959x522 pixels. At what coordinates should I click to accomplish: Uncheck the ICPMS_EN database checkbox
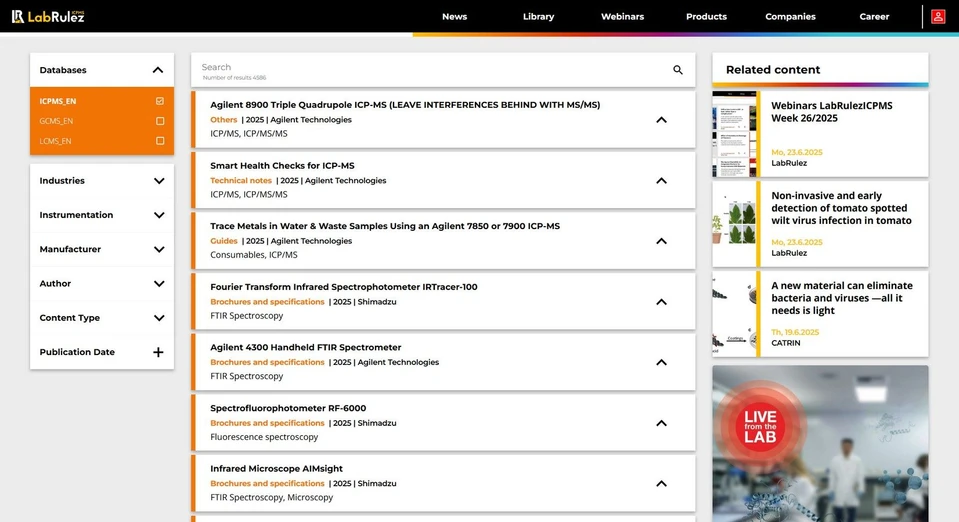point(160,101)
